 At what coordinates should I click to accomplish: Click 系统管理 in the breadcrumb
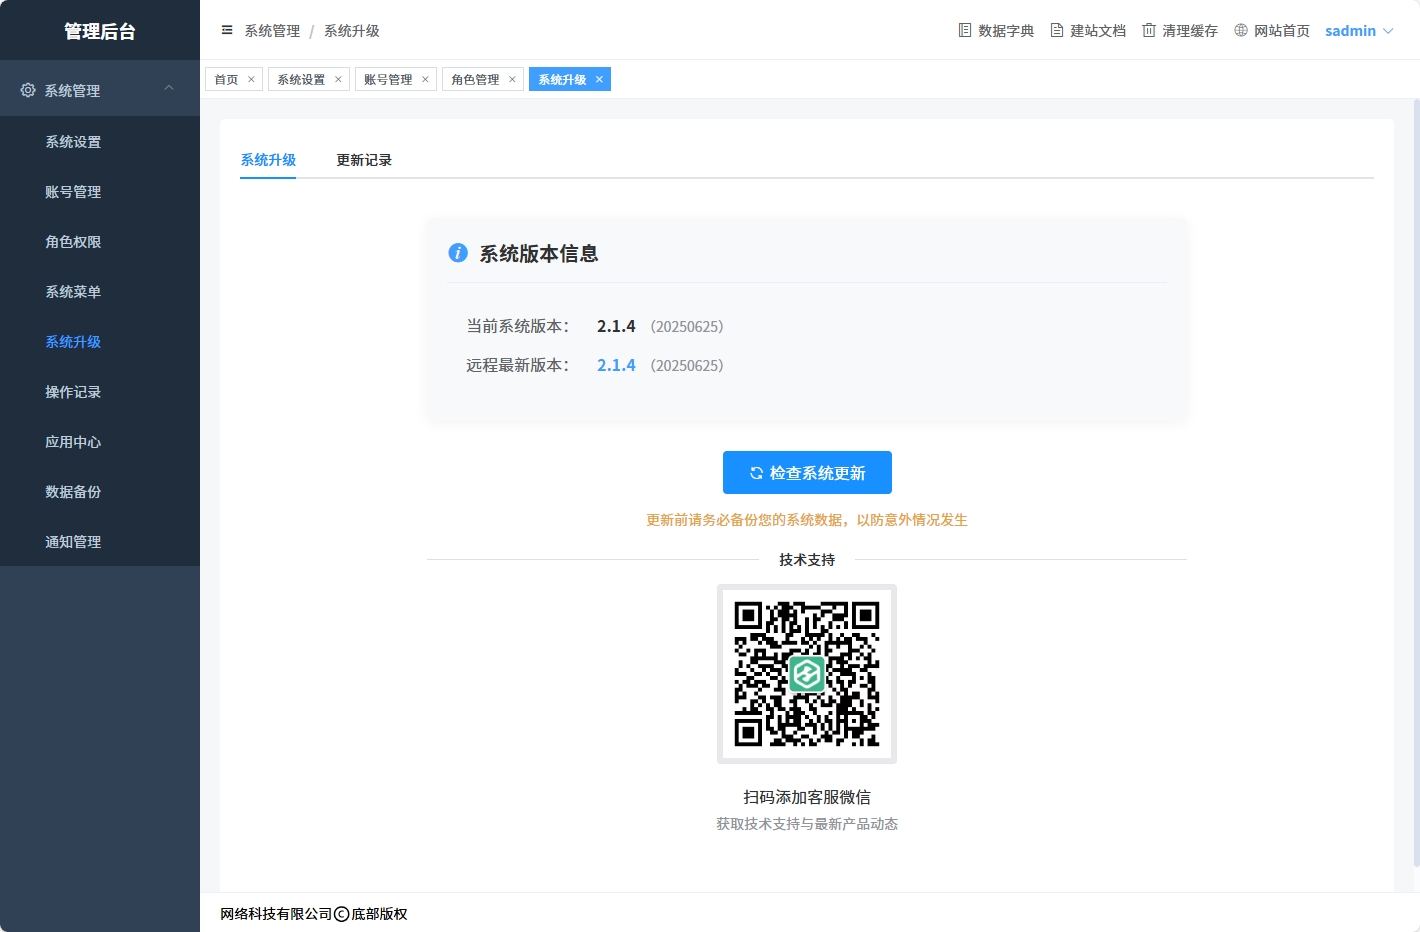[272, 31]
